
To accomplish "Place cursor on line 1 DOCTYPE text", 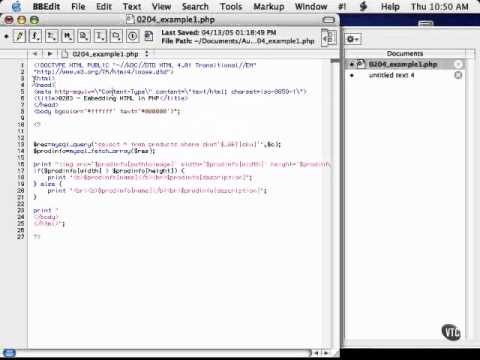I will [145, 65].
